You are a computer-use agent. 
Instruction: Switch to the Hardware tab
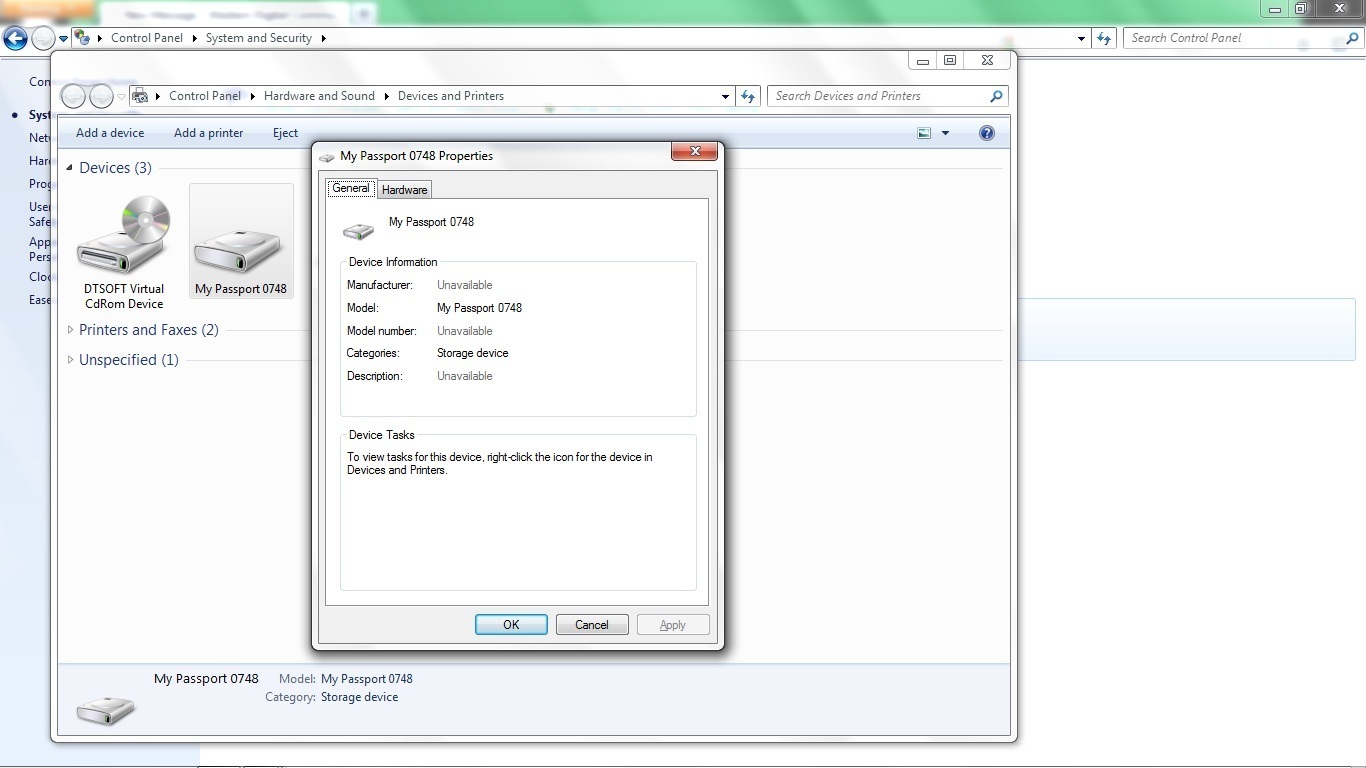pyautogui.click(x=405, y=190)
